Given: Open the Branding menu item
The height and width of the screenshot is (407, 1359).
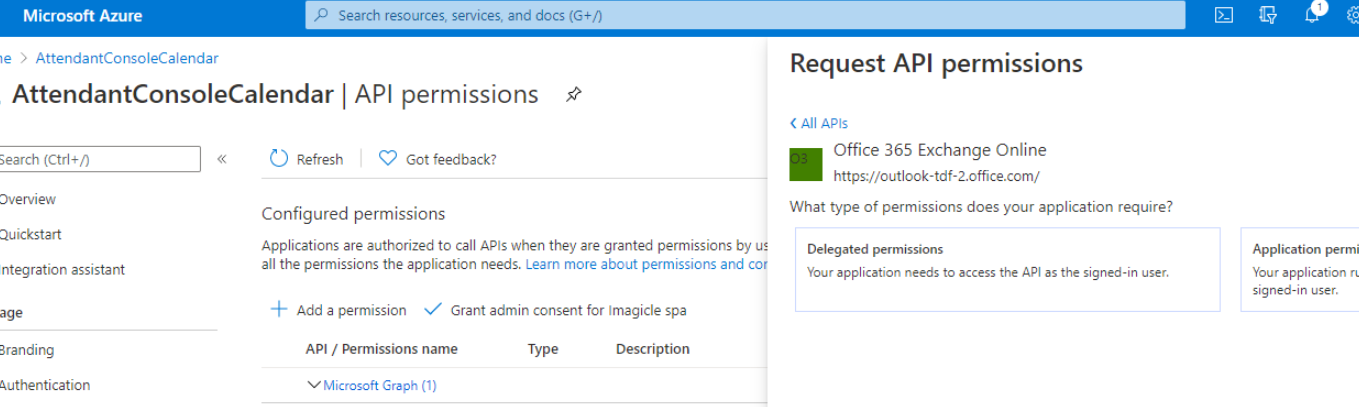Looking at the screenshot, I should 26,350.
